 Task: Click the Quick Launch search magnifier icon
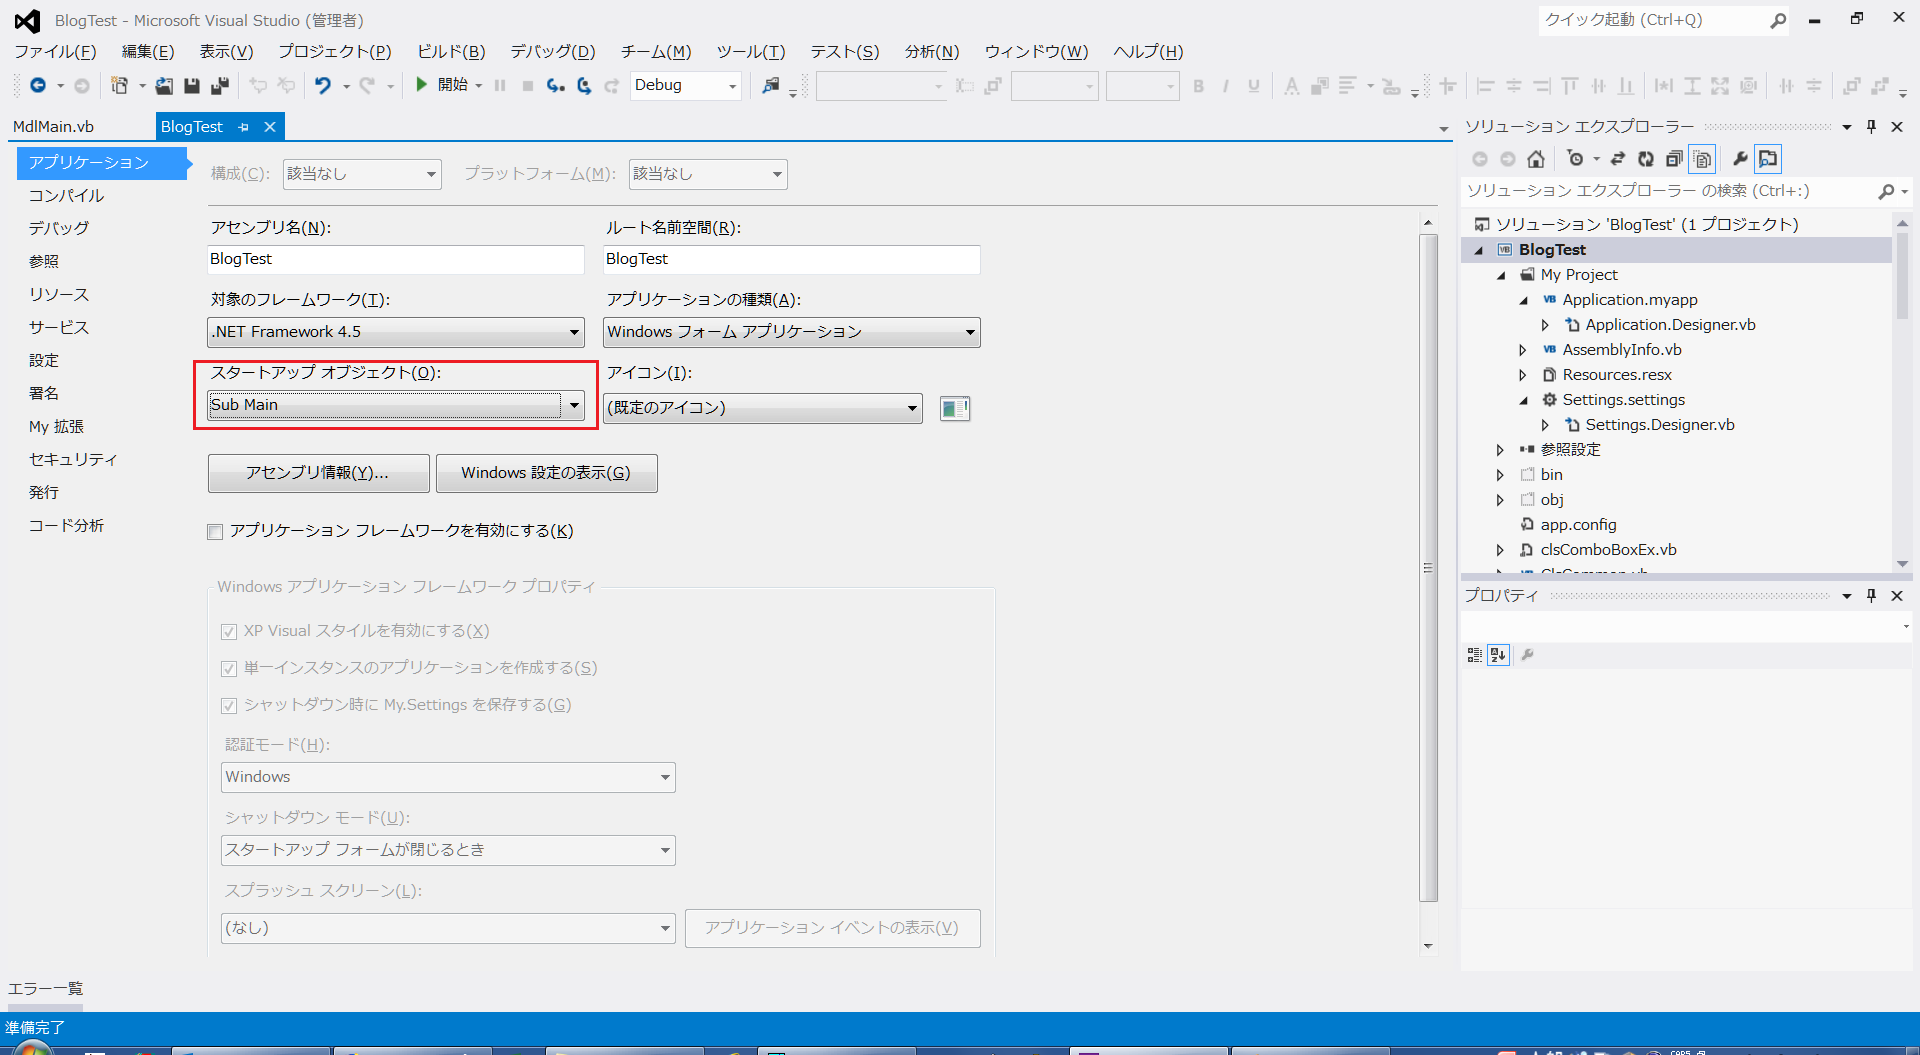click(1778, 20)
